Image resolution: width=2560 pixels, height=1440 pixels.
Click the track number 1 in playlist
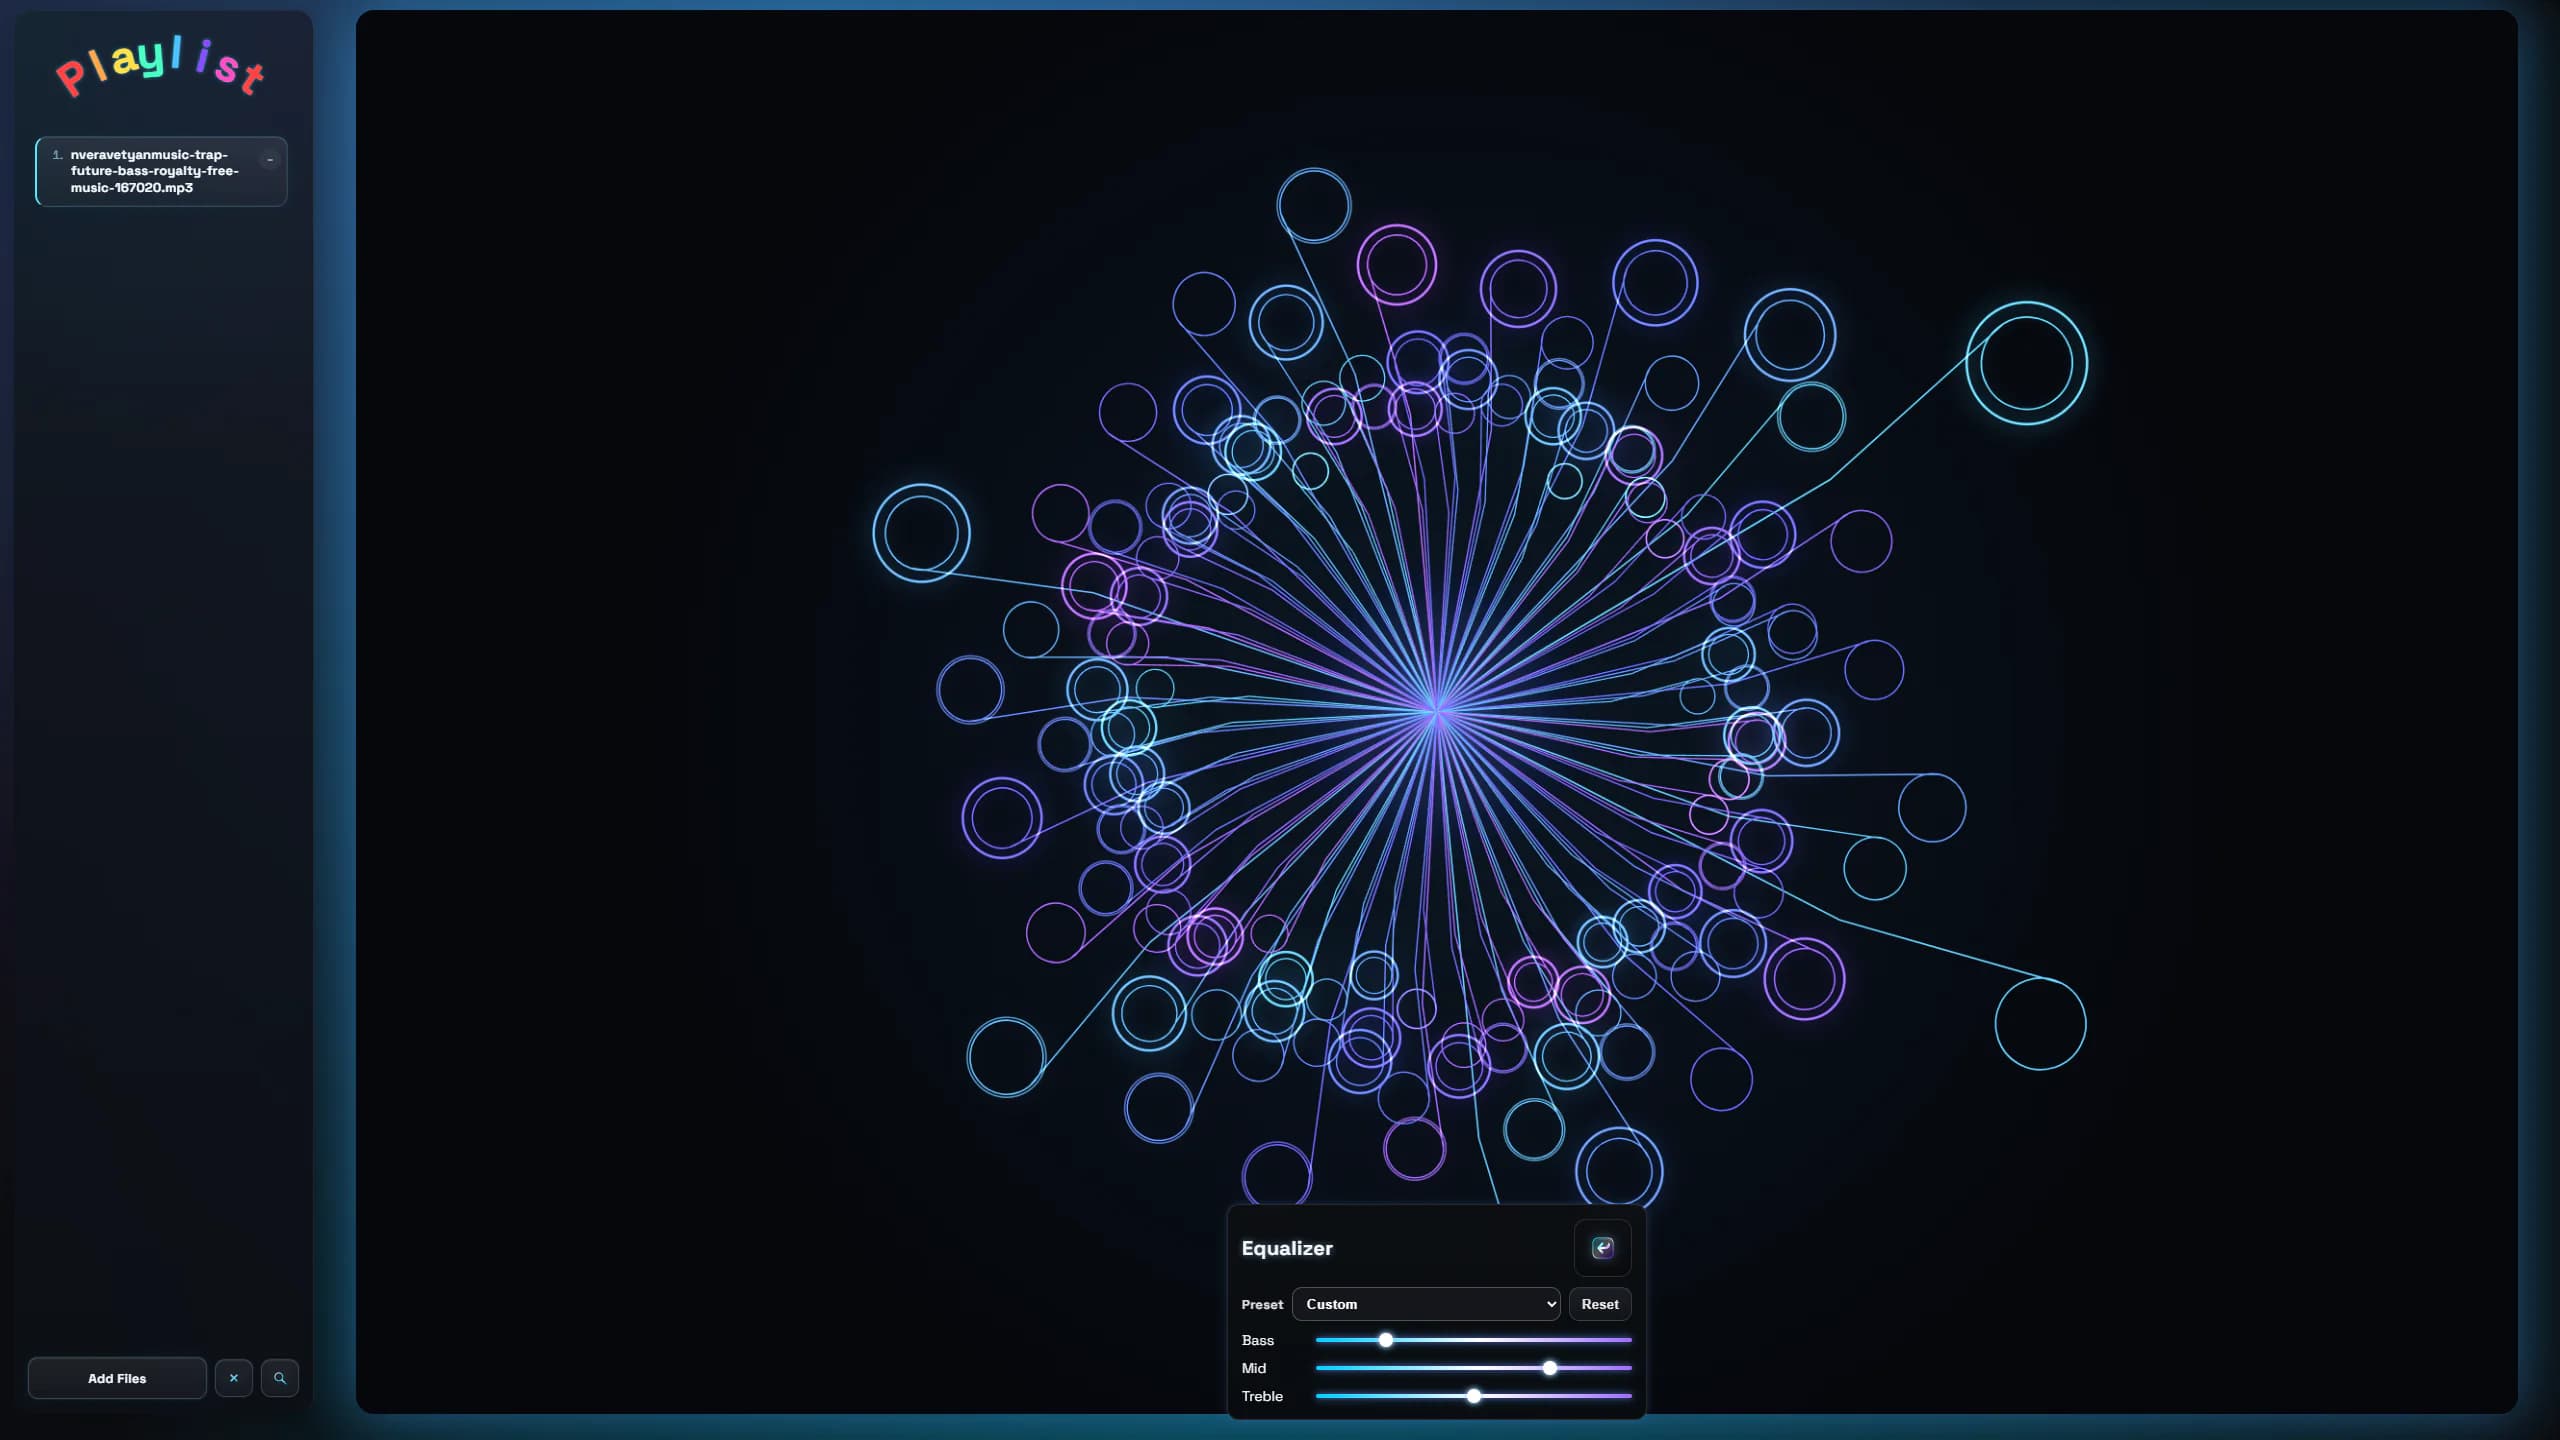(57, 155)
